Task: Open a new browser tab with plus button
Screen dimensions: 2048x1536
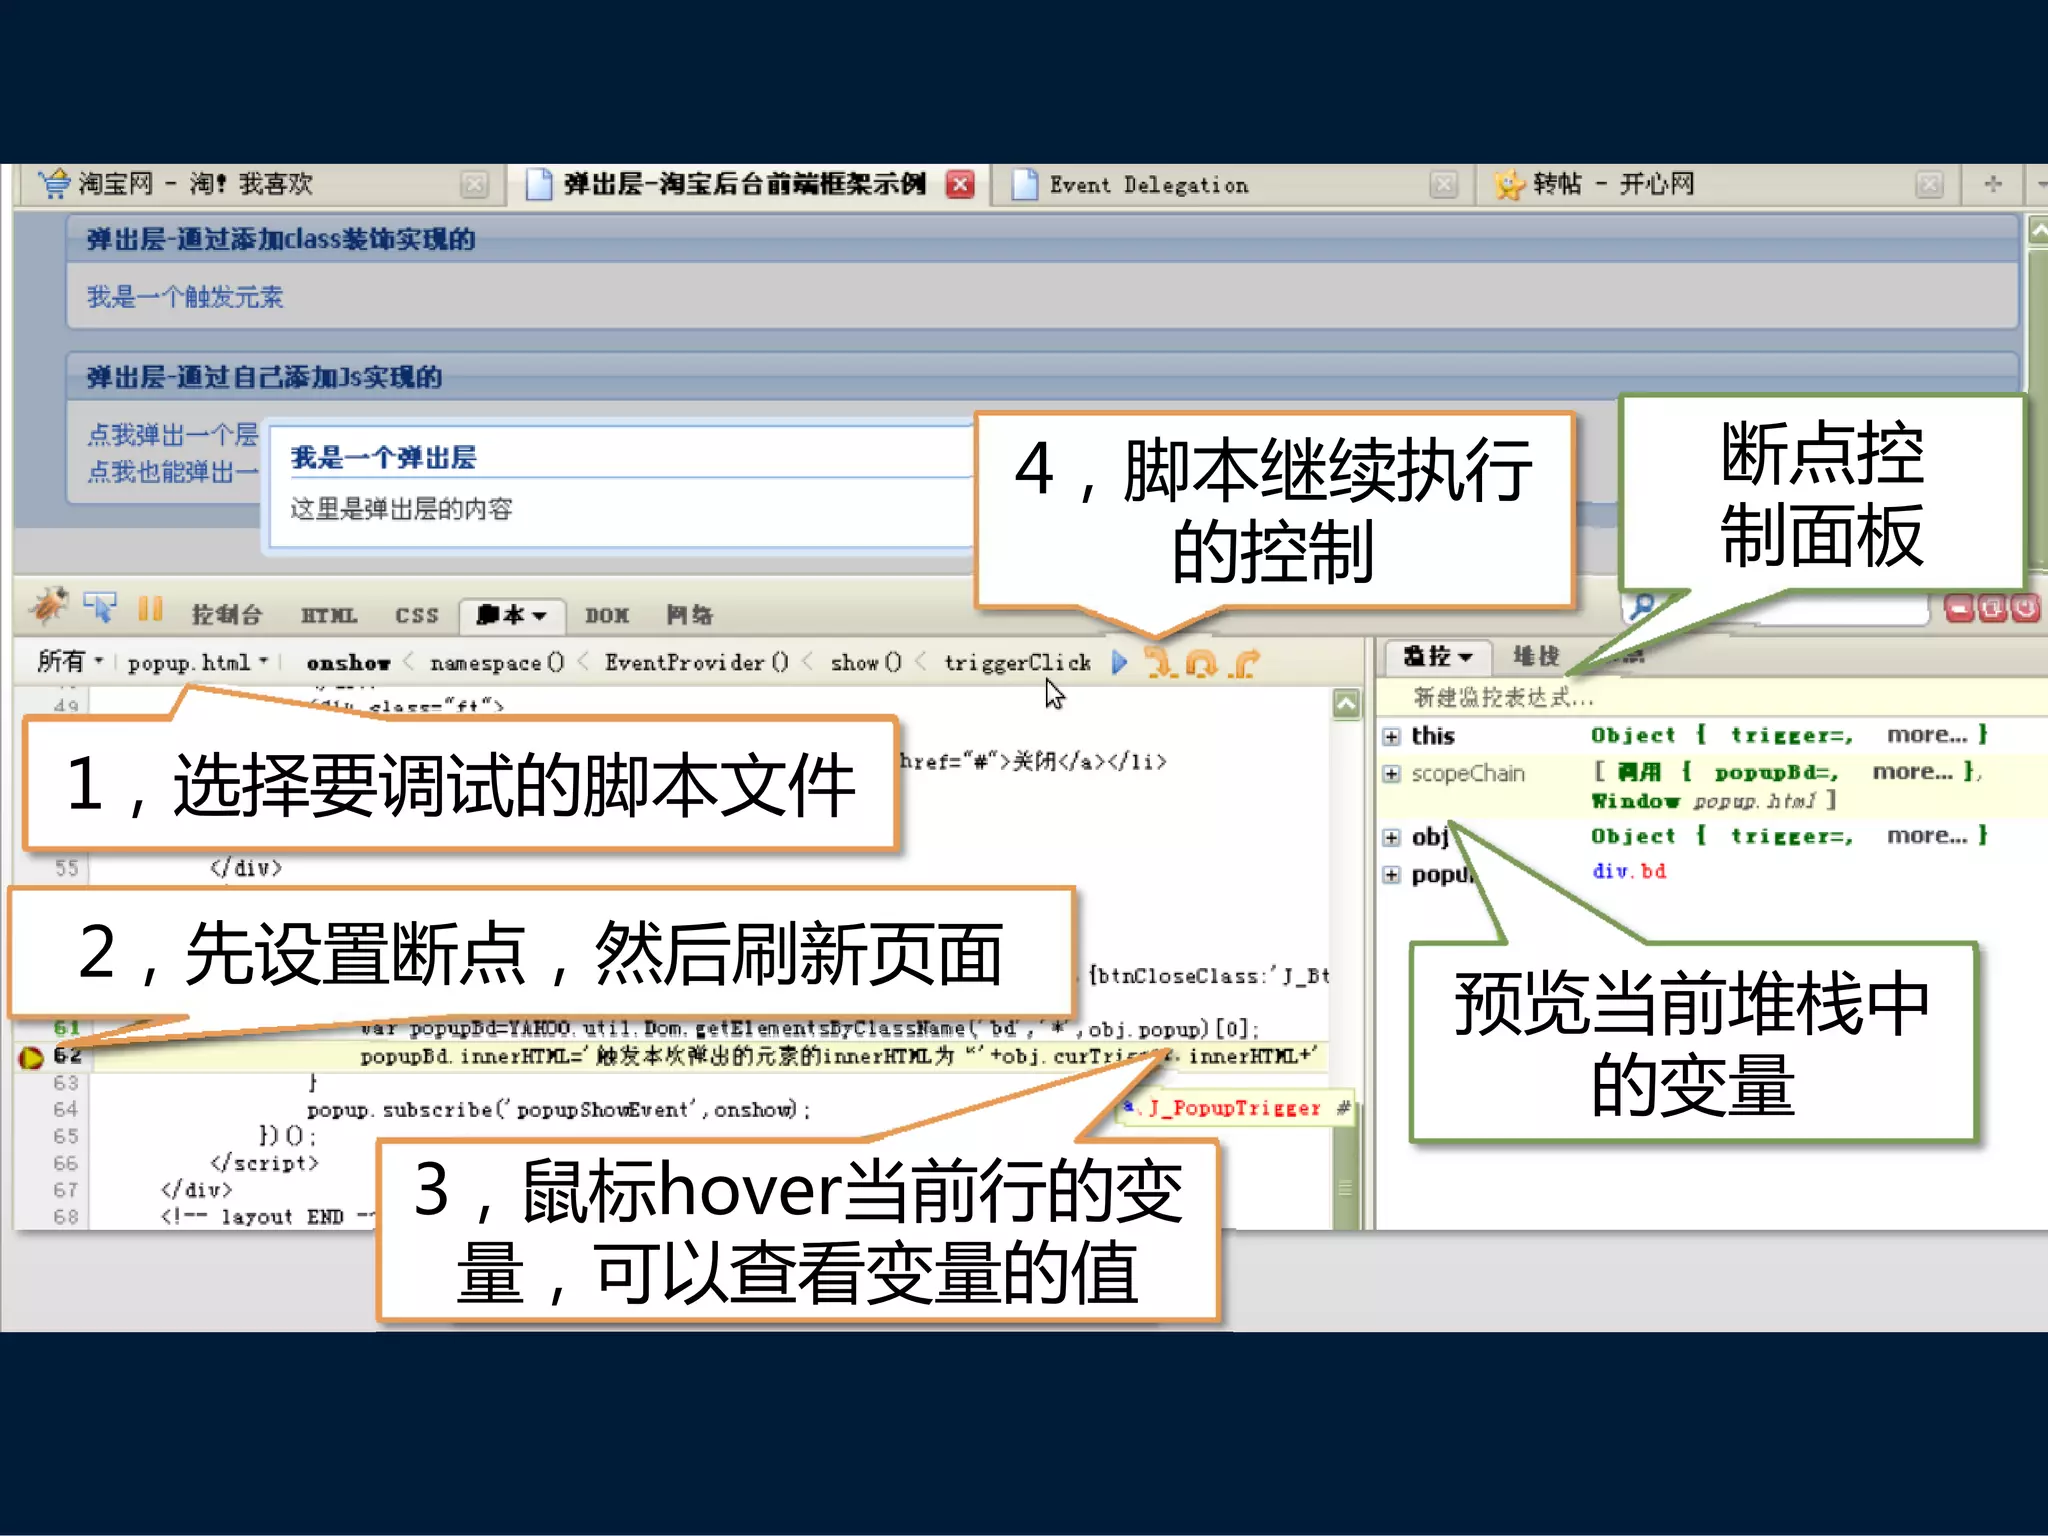Action: pos(1993,184)
